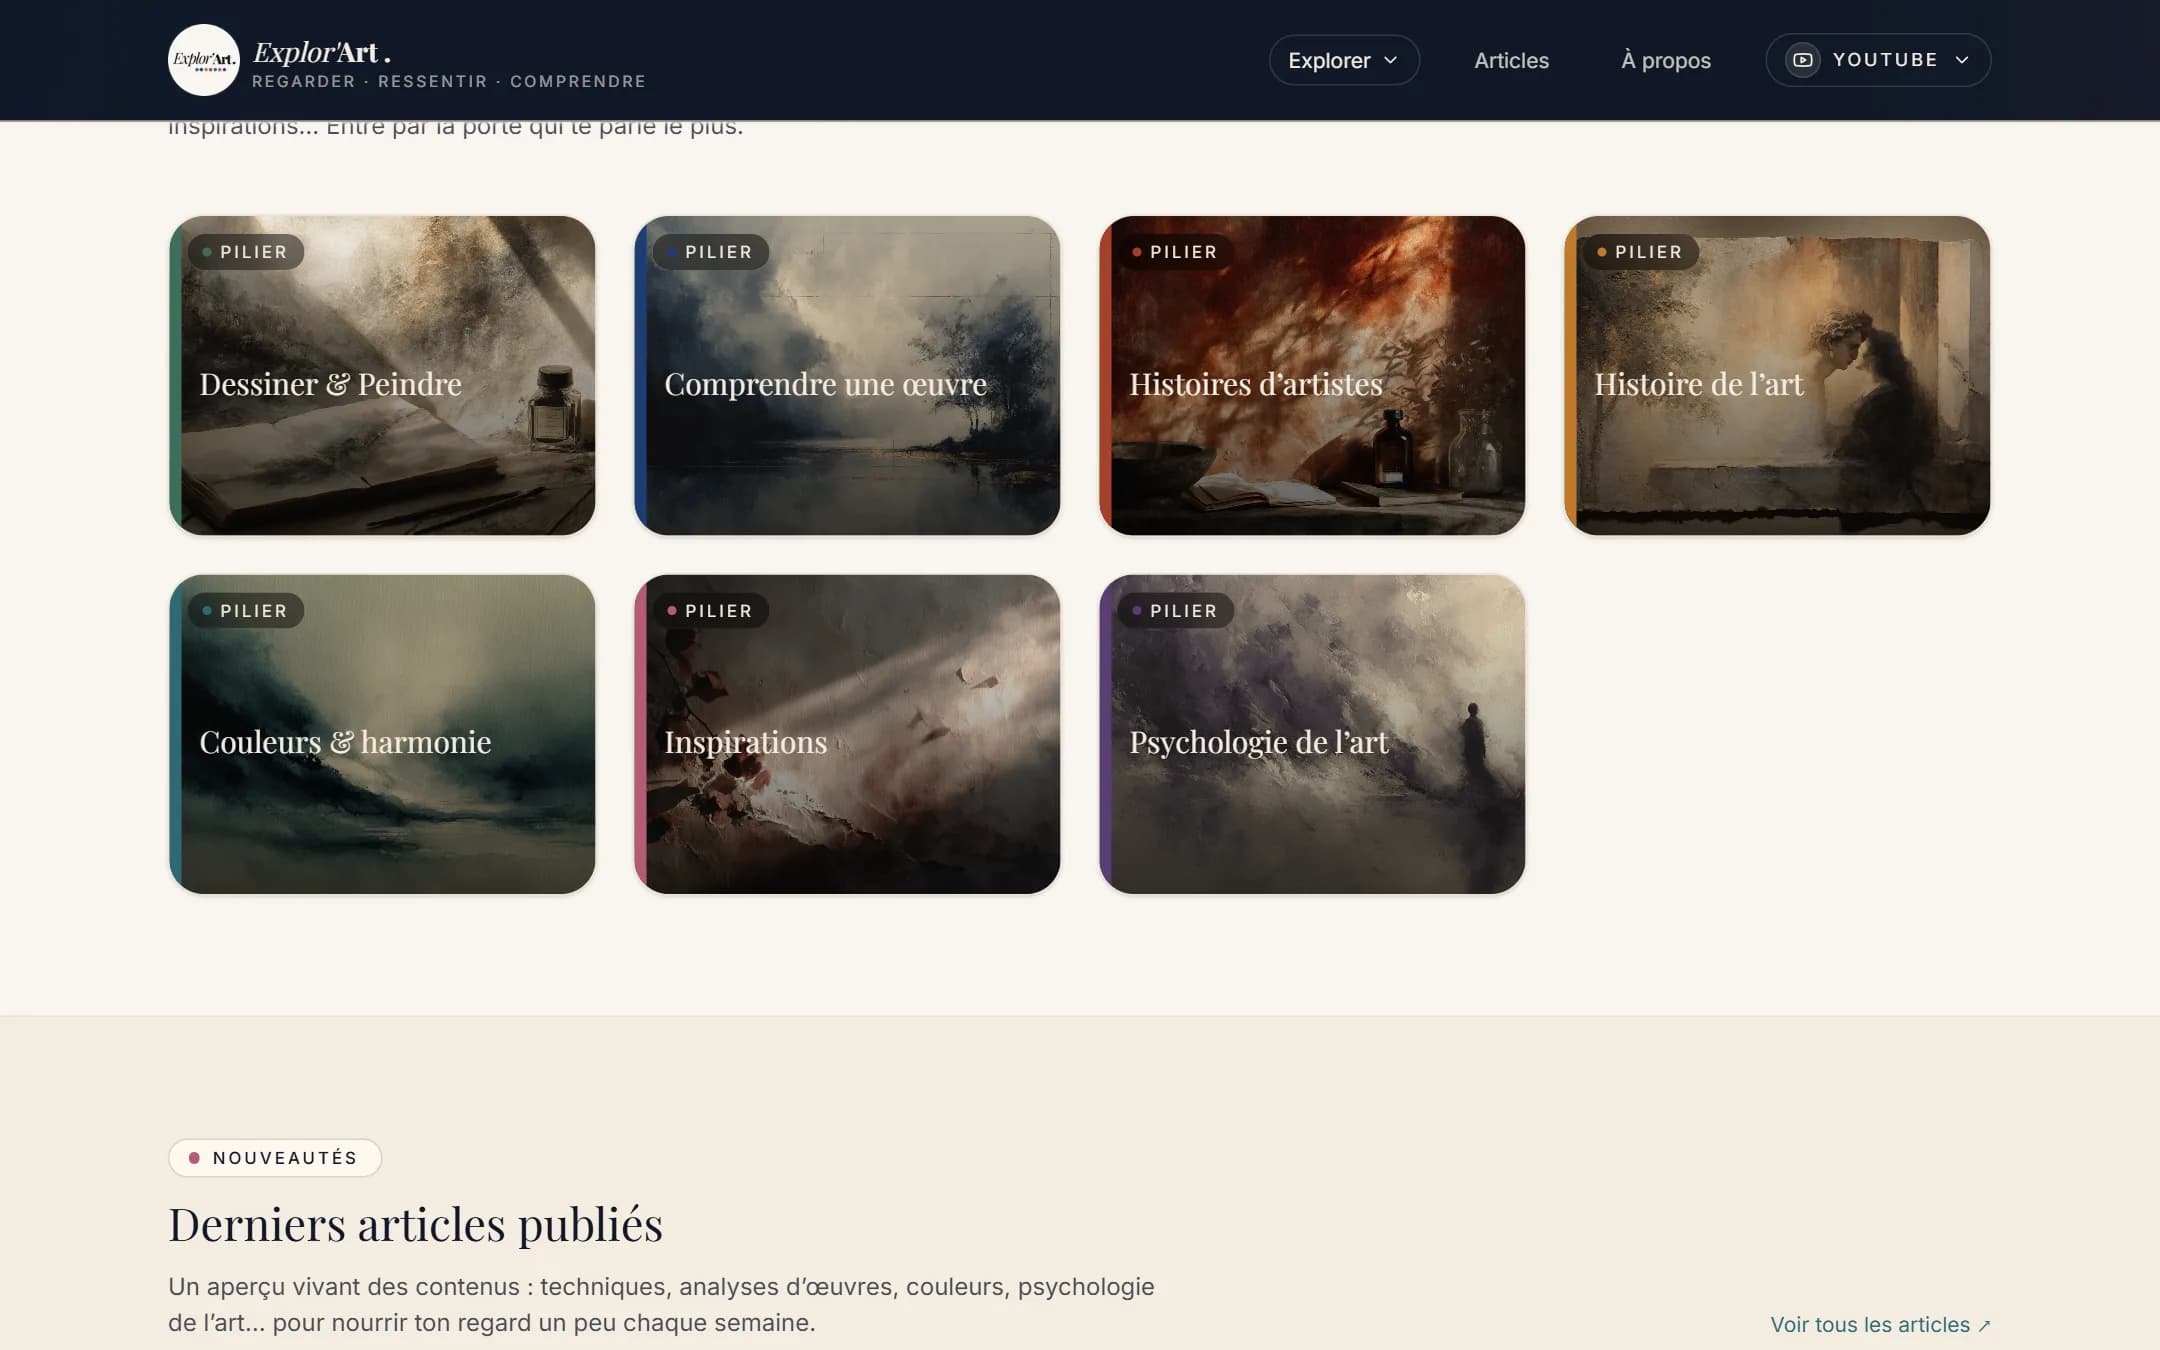Open the Explorer menu
2160x1350 pixels.
pyautogui.click(x=1344, y=60)
